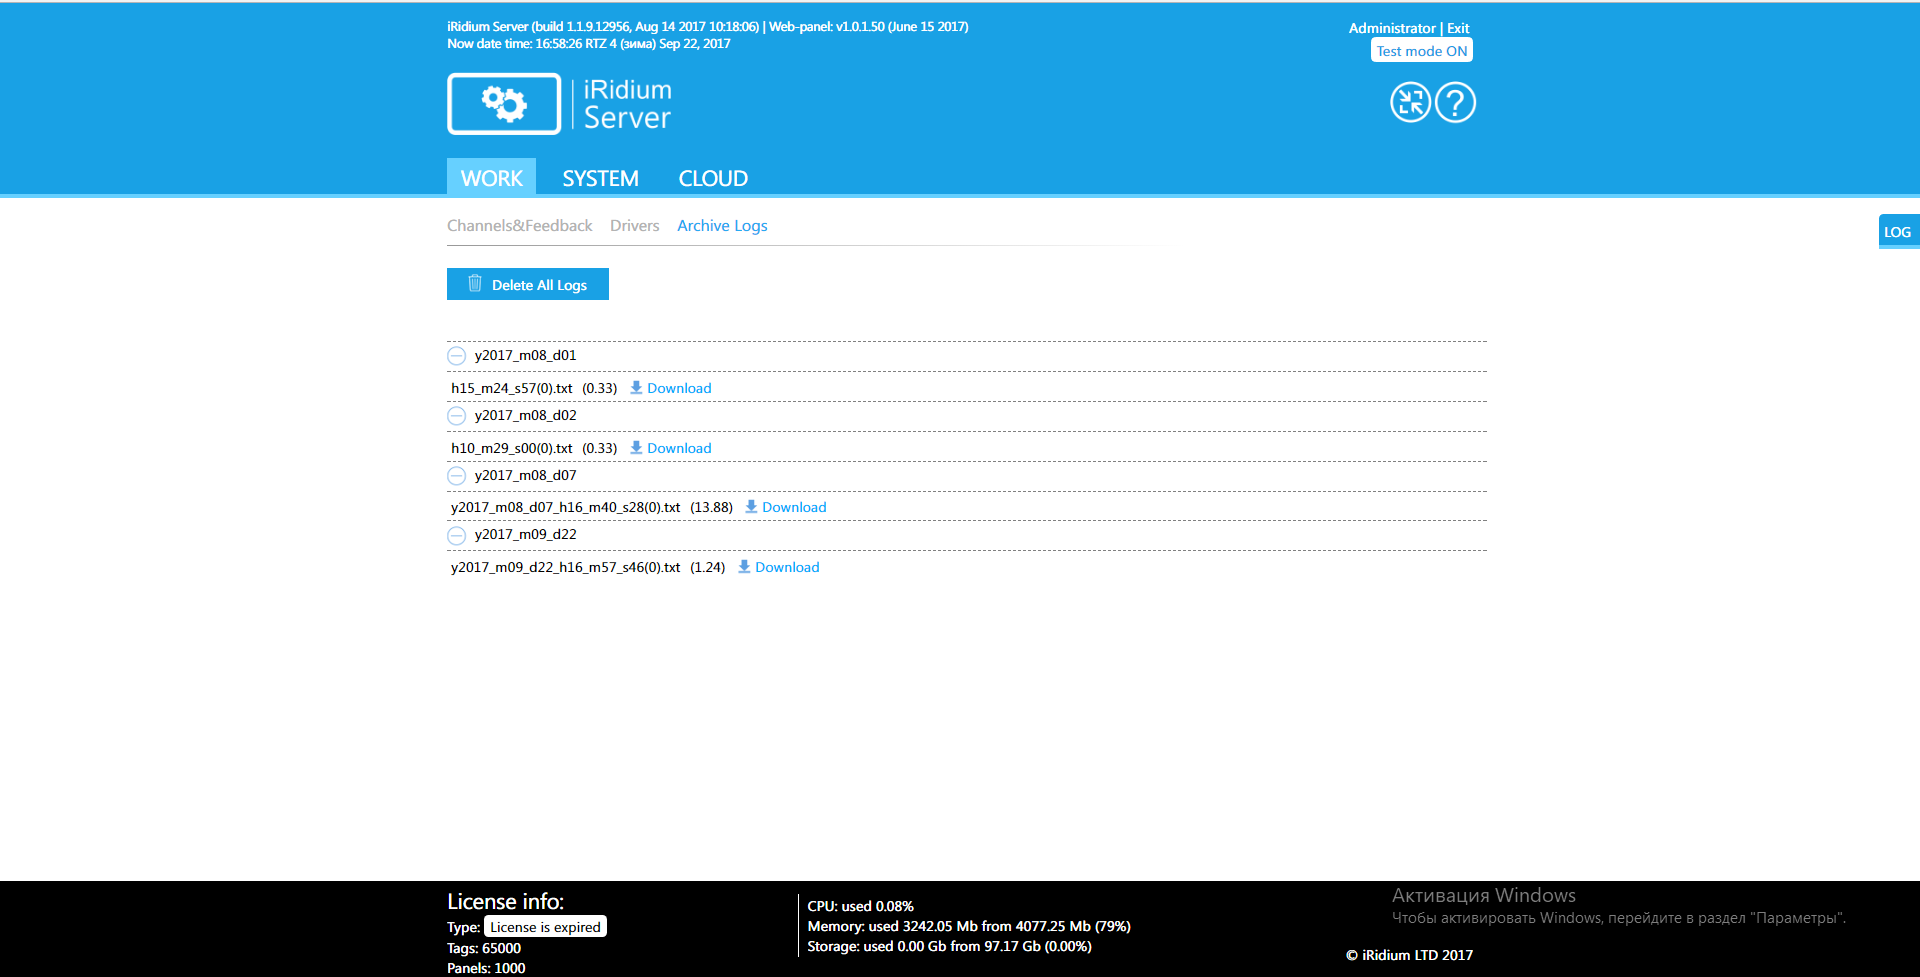Download h10_m29_s00(0).txt log file

[x=679, y=448]
